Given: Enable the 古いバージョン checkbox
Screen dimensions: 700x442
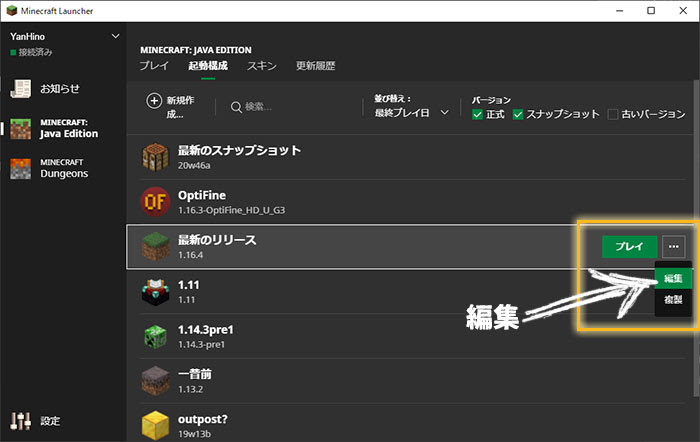Looking at the screenshot, I should (613, 114).
